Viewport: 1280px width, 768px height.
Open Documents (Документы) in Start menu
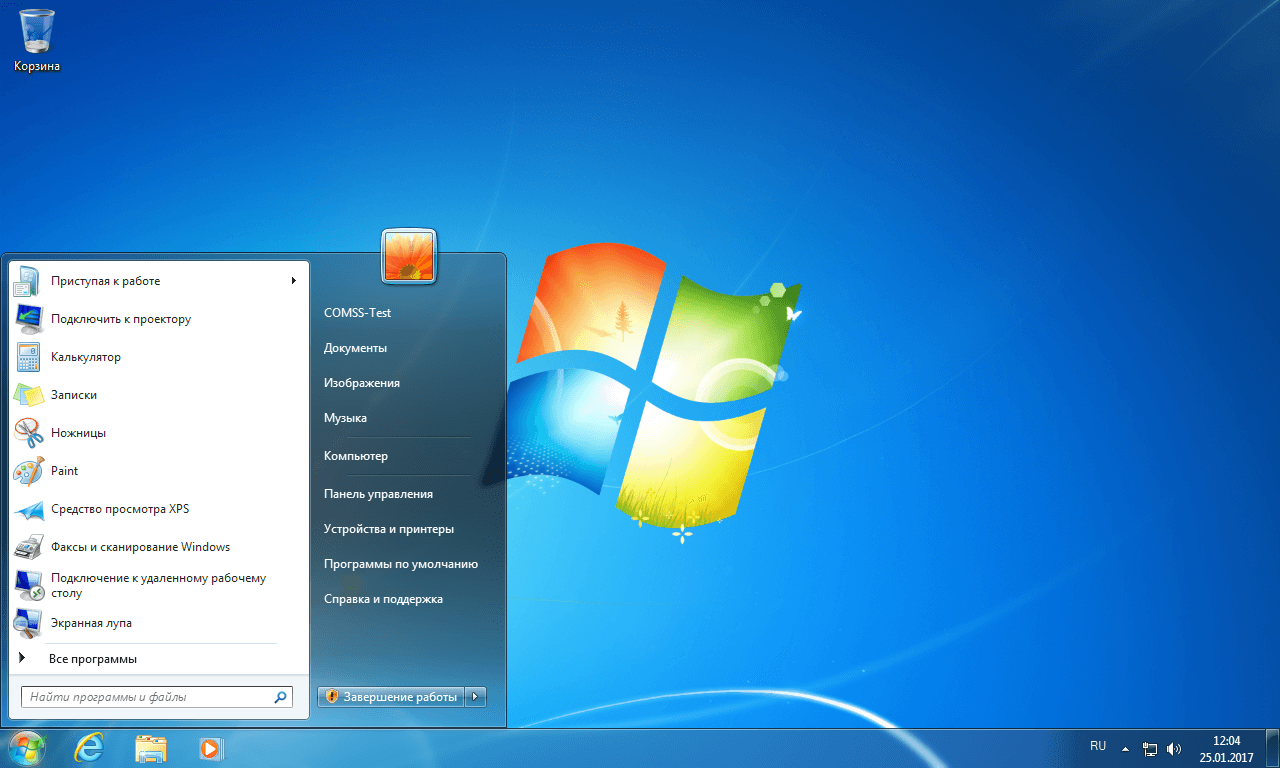click(355, 348)
